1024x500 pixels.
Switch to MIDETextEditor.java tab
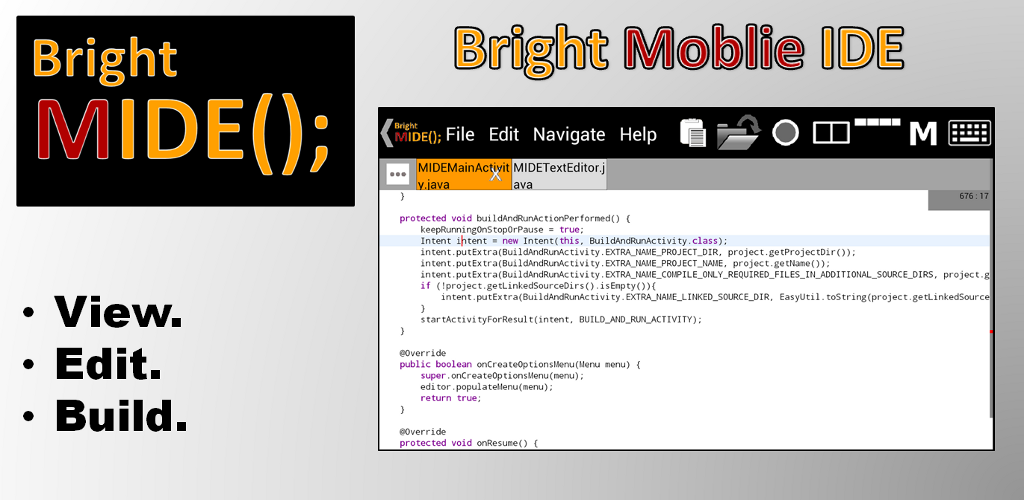pyautogui.click(x=559, y=175)
